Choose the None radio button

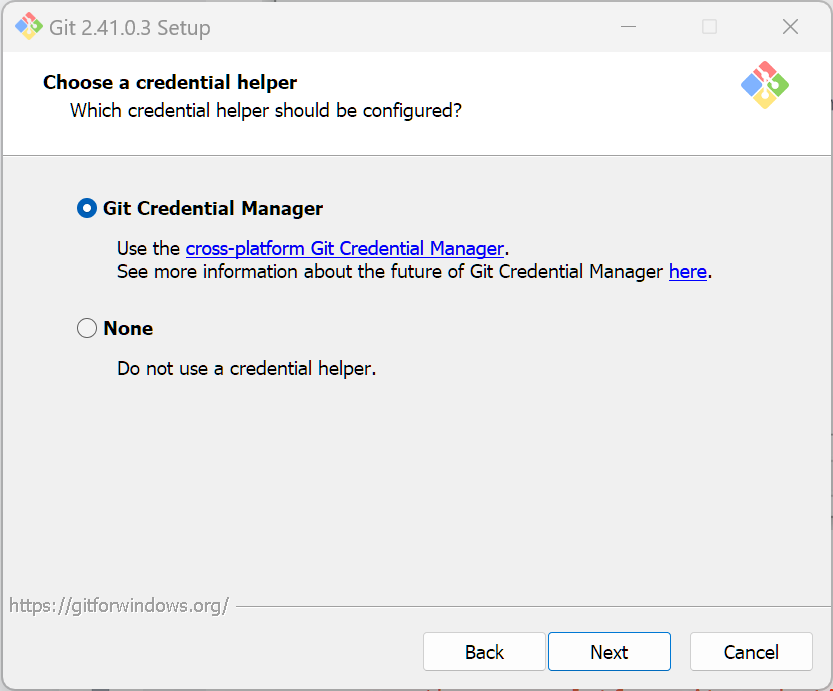coord(87,328)
